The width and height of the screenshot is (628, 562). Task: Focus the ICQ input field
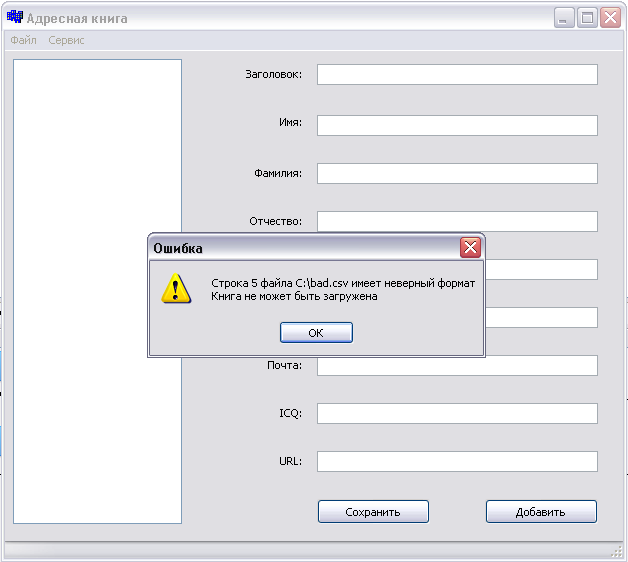[x=457, y=413]
